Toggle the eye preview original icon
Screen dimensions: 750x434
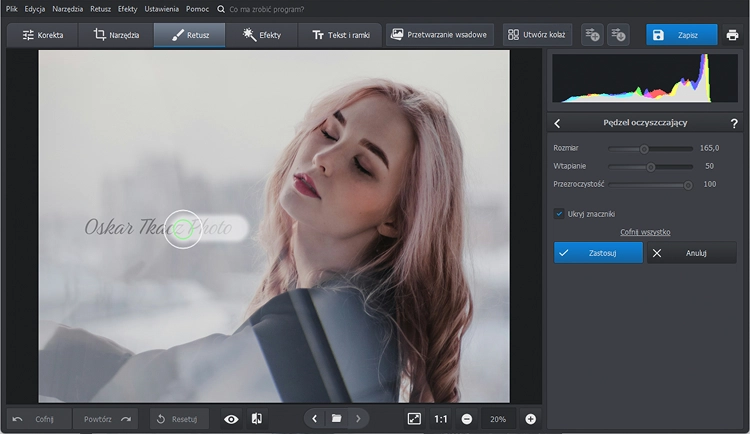pyautogui.click(x=231, y=419)
